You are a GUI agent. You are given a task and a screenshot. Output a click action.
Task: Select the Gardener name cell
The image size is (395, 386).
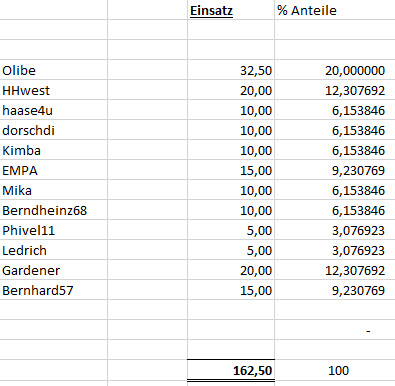click(x=54, y=270)
